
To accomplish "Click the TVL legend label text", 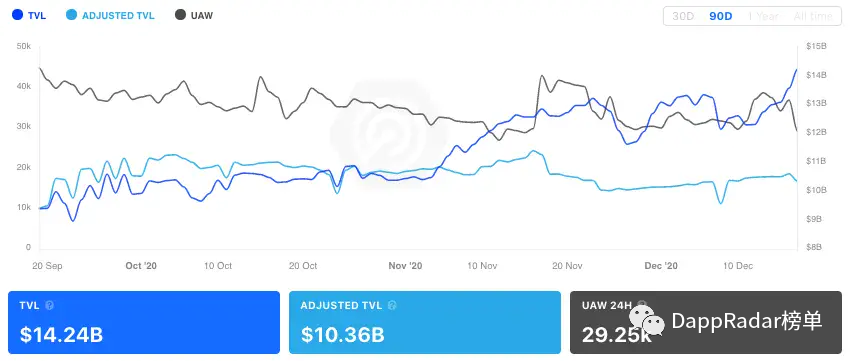I will (37, 16).
